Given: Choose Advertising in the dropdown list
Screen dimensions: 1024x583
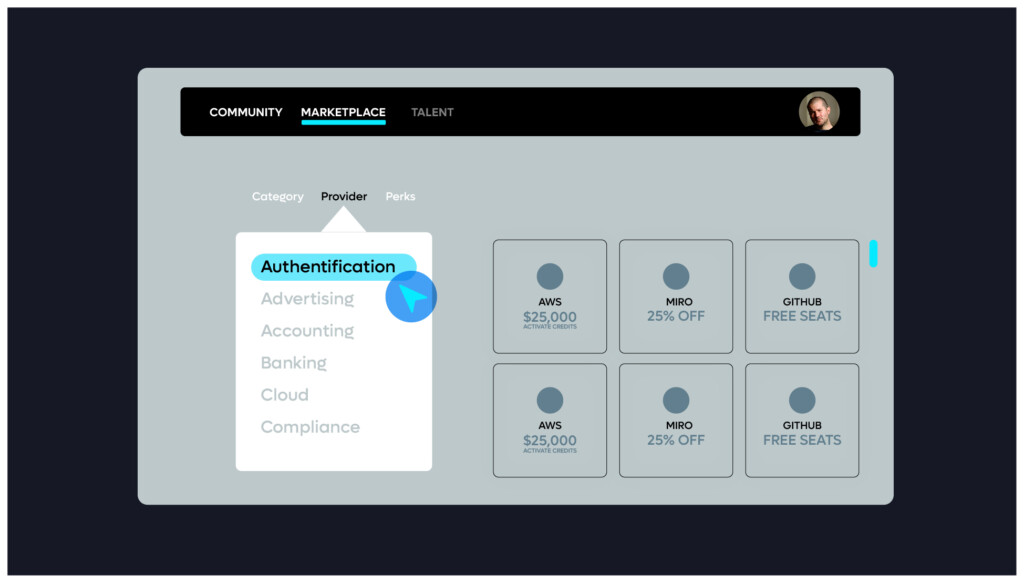Looking at the screenshot, I should coord(307,299).
